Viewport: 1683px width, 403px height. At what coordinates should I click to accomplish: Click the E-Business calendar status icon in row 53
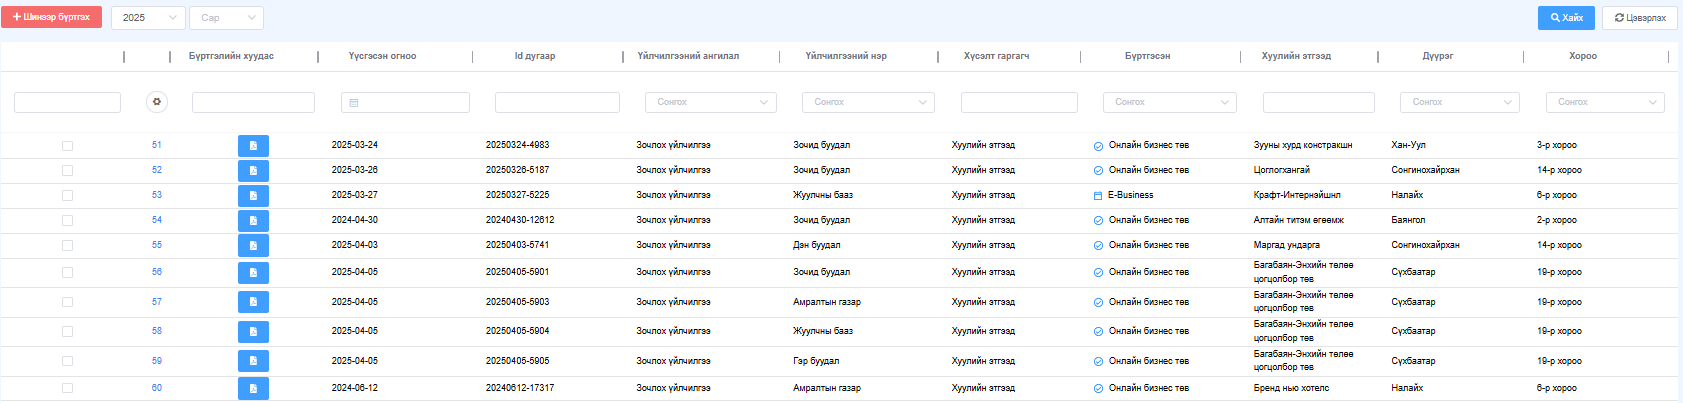tap(1098, 196)
